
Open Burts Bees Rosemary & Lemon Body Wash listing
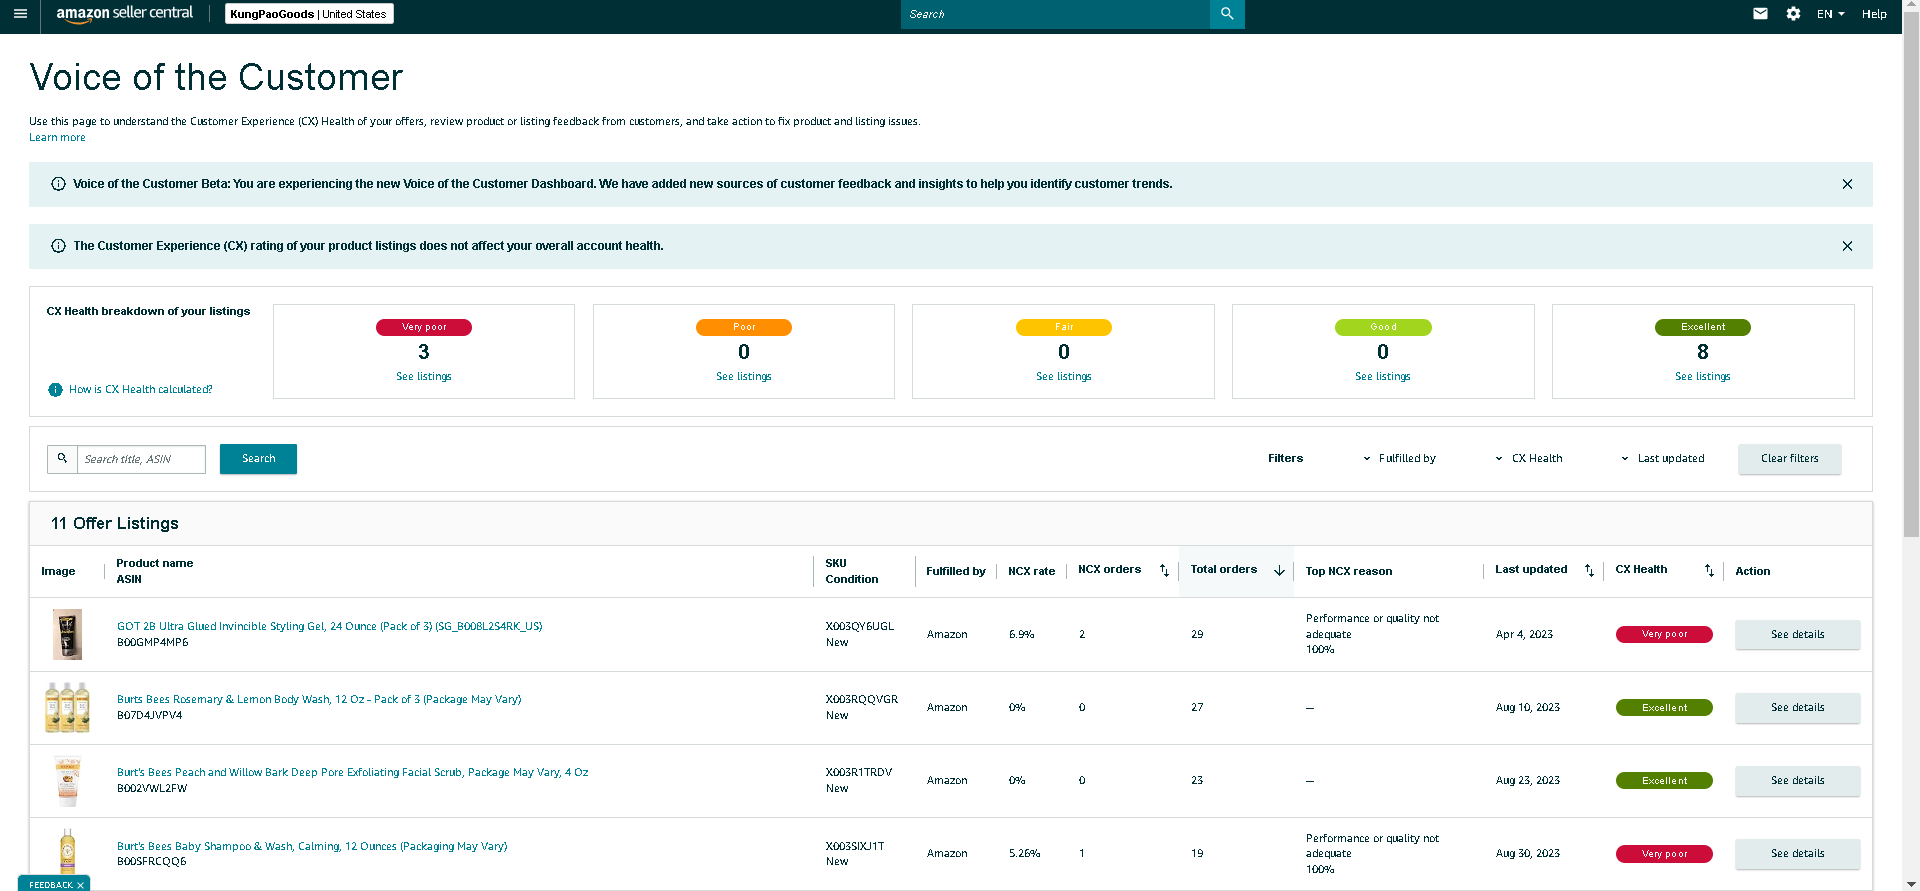tap(319, 700)
